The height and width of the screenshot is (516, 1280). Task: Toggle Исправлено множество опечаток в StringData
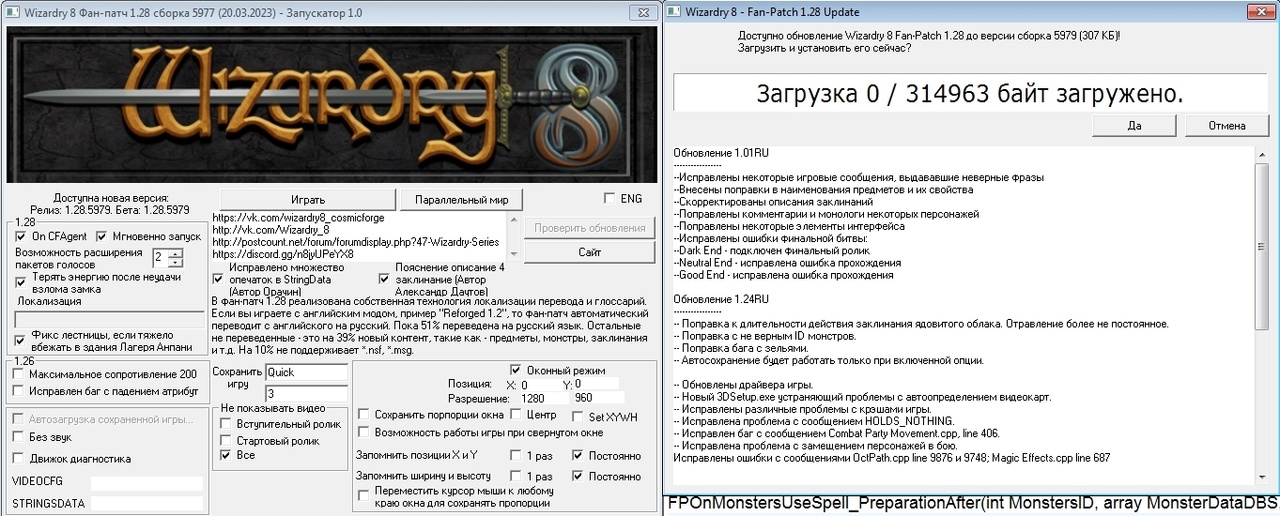(x=219, y=280)
